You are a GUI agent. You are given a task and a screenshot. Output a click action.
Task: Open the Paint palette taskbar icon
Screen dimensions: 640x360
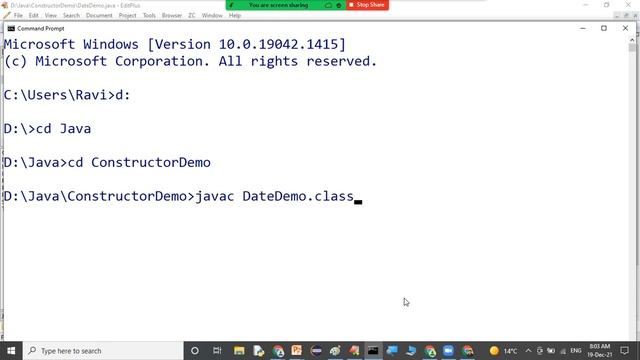click(x=336, y=351)
